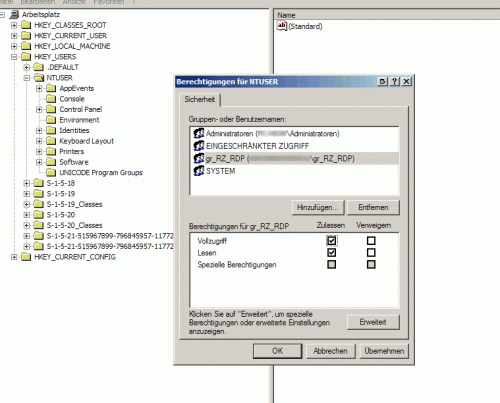Click the SYSTEM user group icon
This screenshot has width=500, height=403.
pyautogui.click(x=199, y=171)
